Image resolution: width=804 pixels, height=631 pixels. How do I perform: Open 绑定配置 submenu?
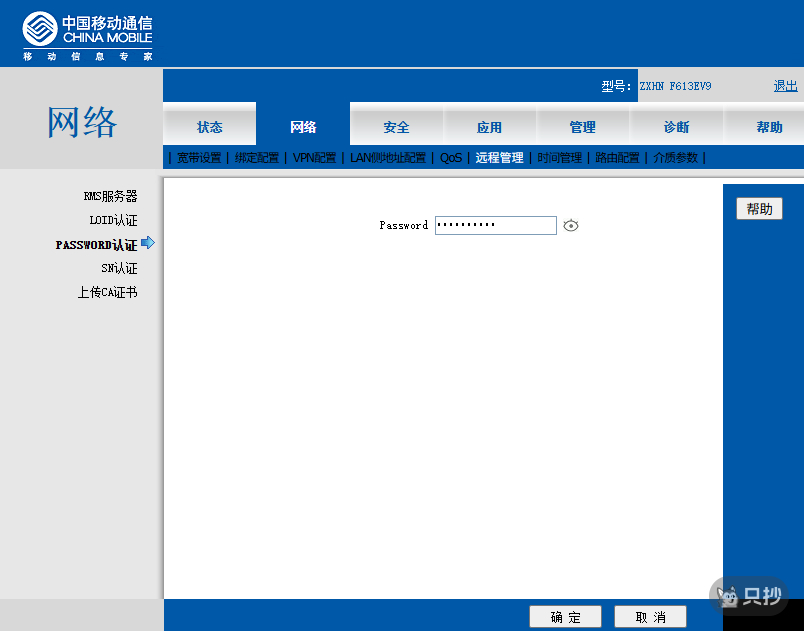coord(257,158)
